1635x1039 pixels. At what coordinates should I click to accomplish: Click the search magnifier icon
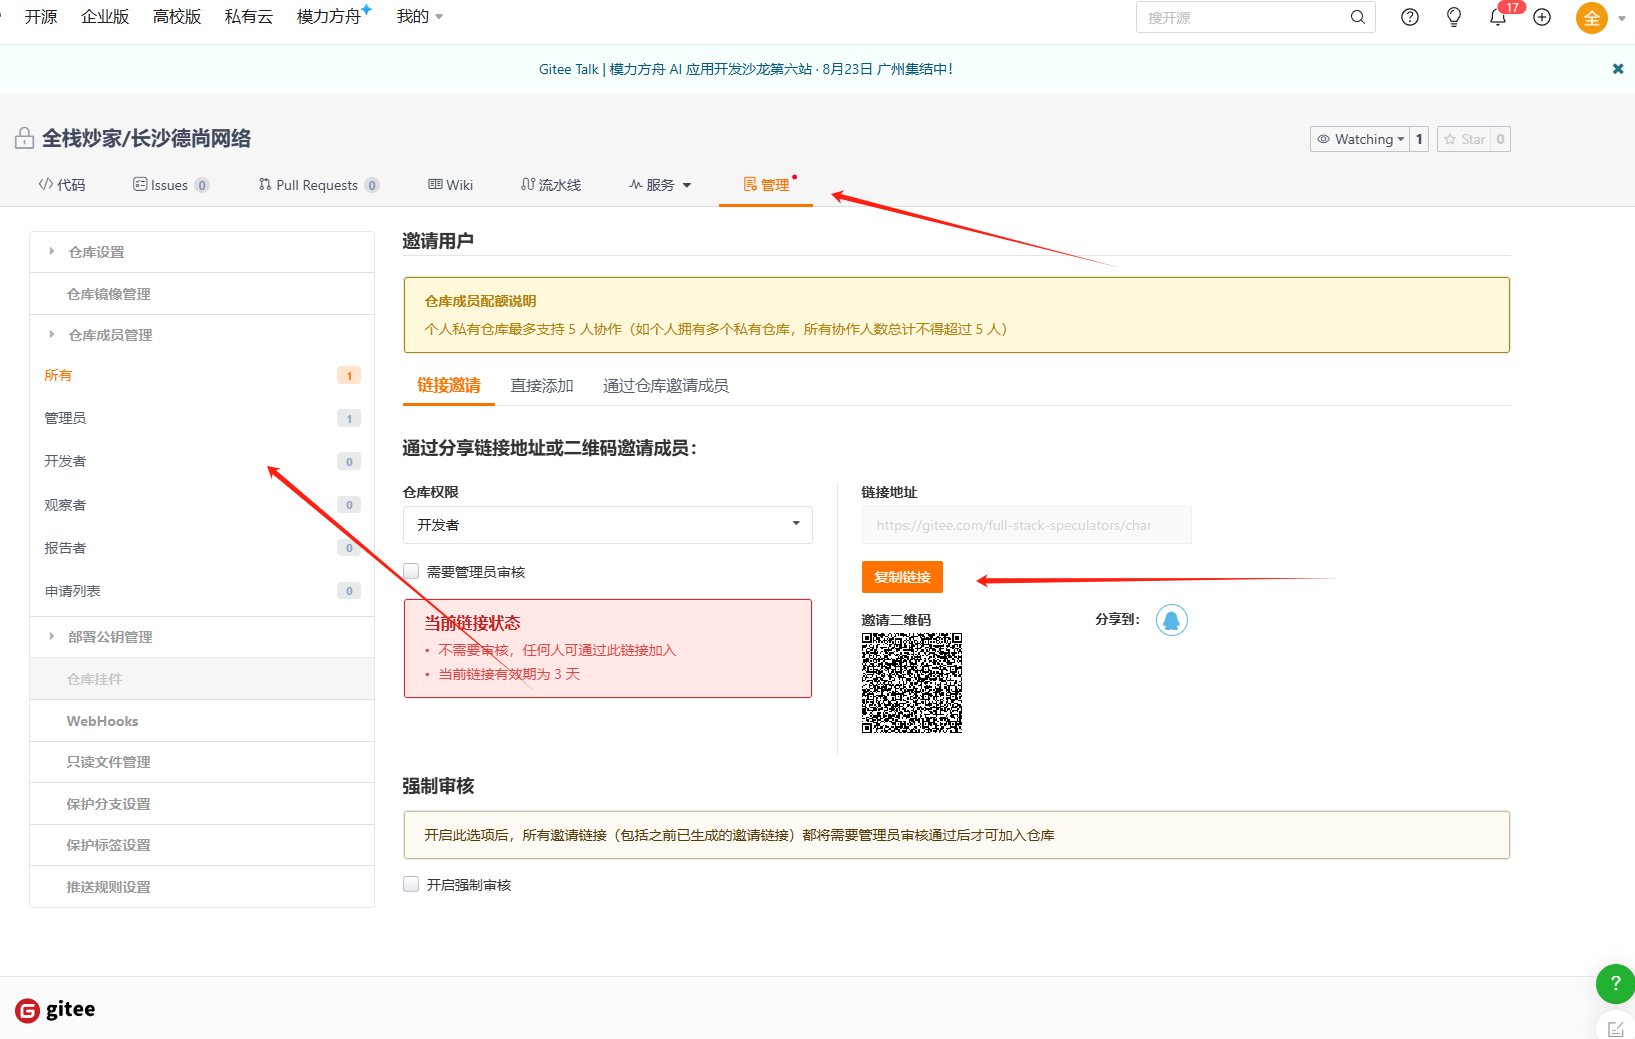(1357, 17)
